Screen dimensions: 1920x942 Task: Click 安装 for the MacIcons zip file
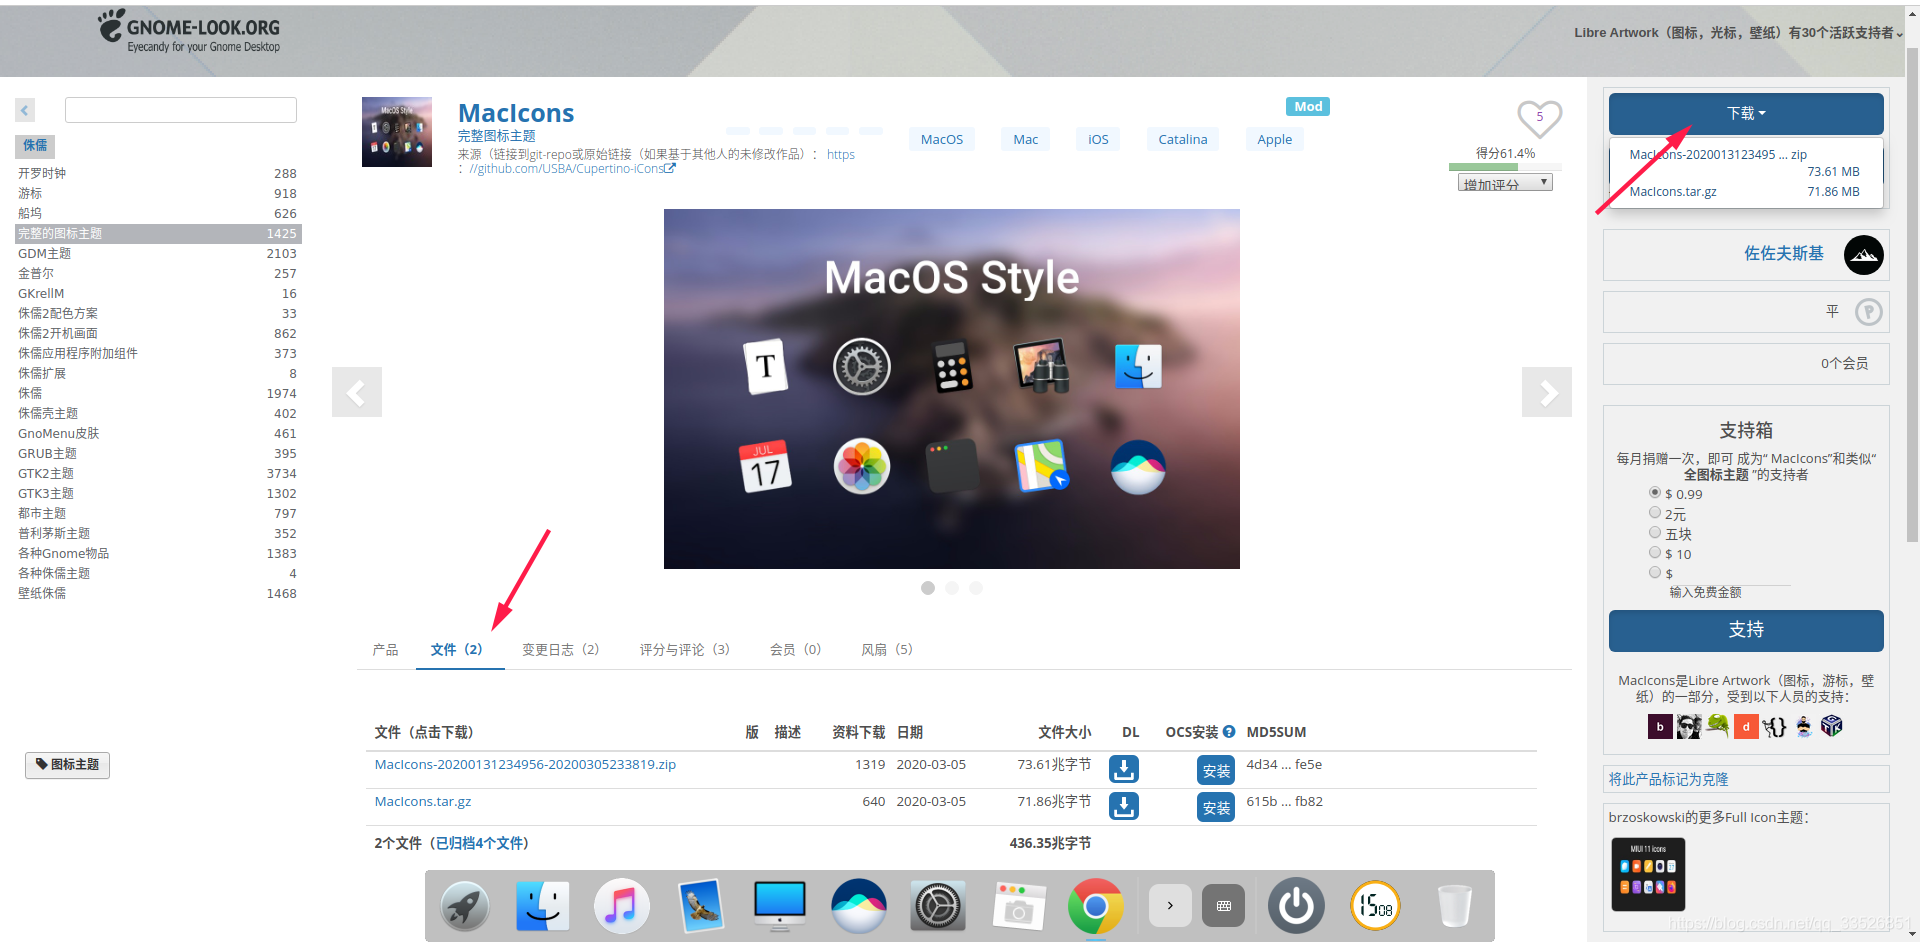pos(1216,770)
